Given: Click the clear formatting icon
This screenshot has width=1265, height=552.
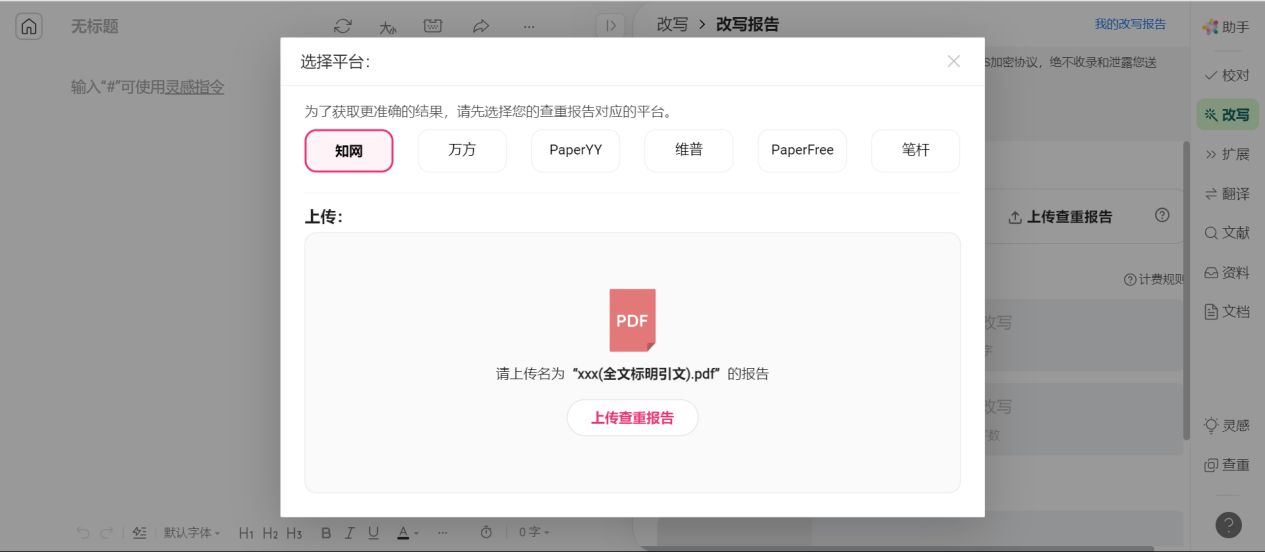Looking at the screenshot, I should tap(140, 533).
